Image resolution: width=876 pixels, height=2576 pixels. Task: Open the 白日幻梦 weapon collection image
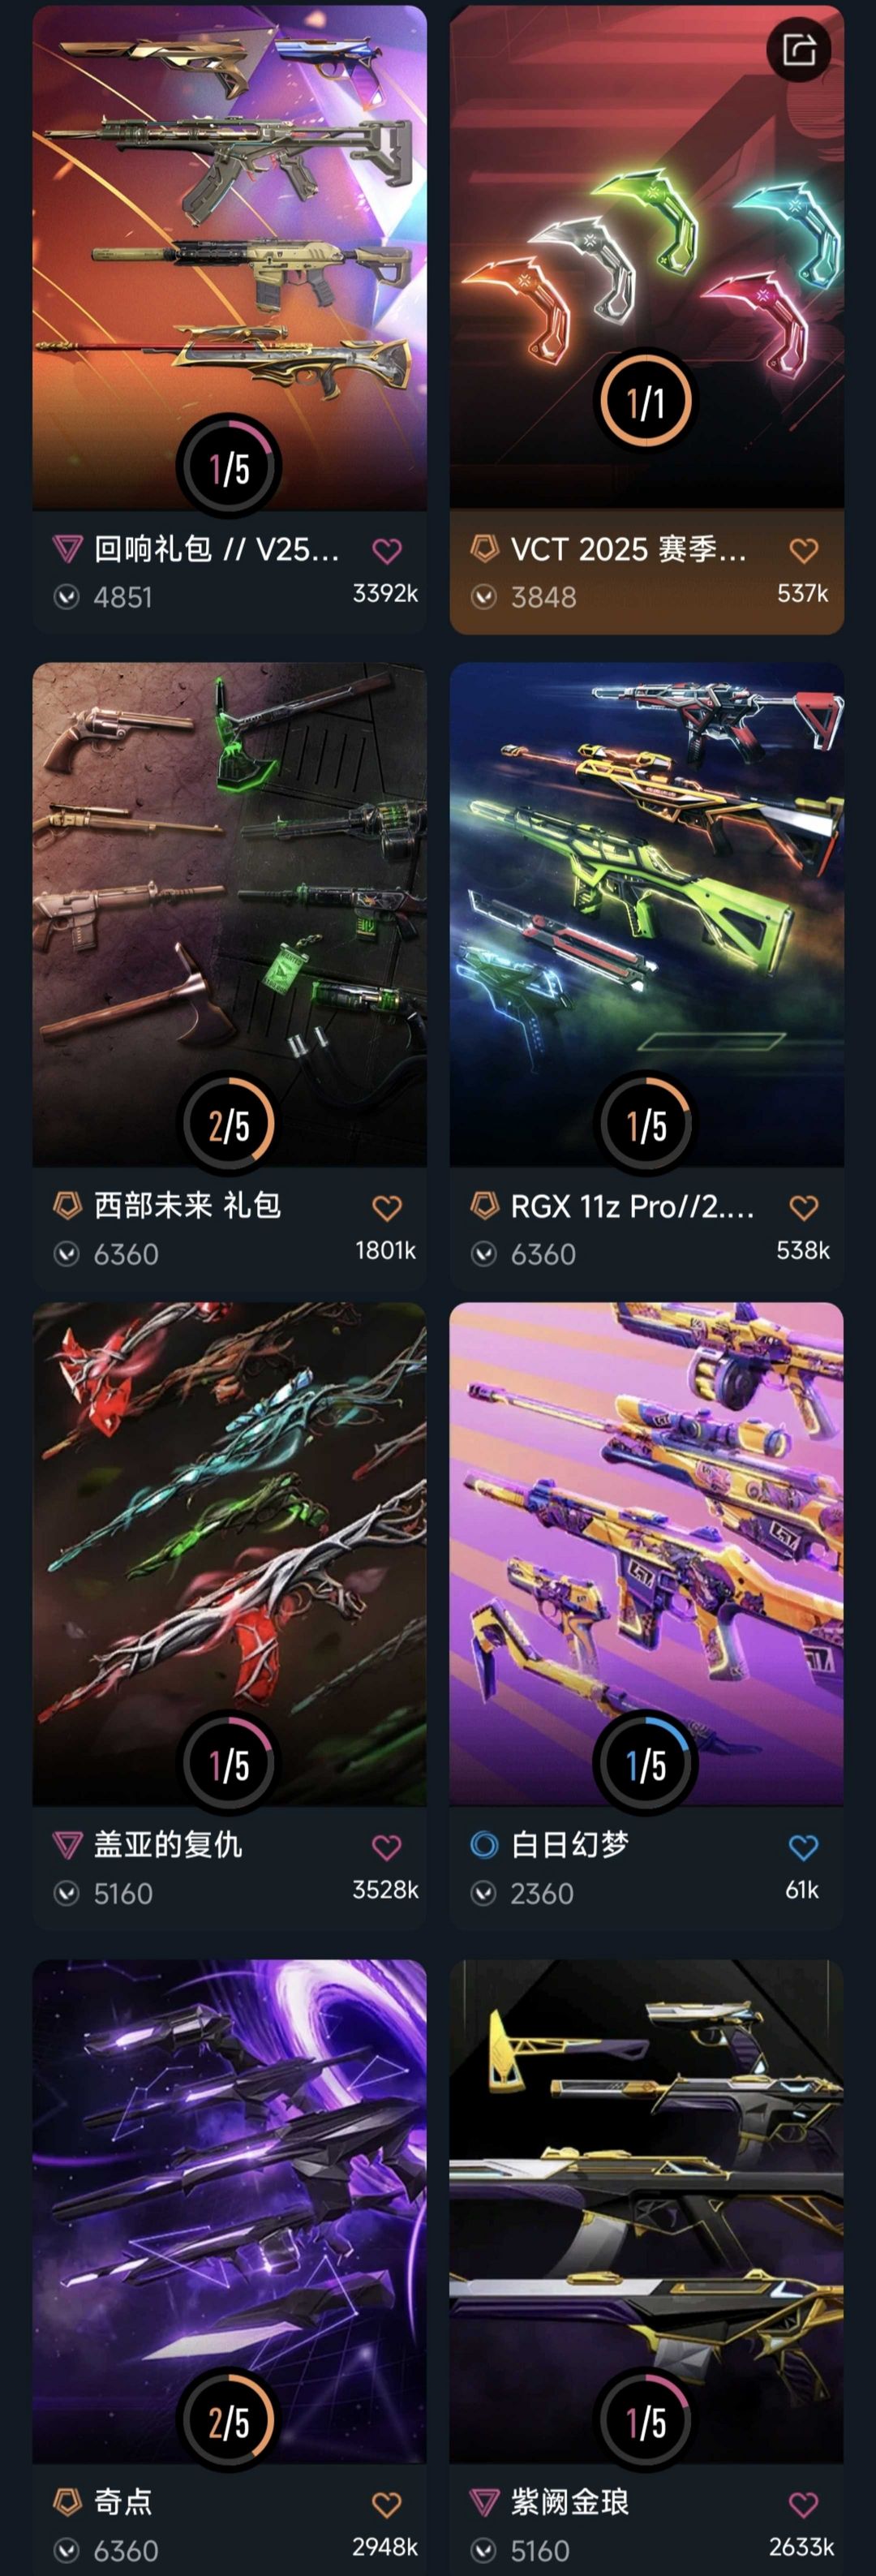coord(646,1554)
